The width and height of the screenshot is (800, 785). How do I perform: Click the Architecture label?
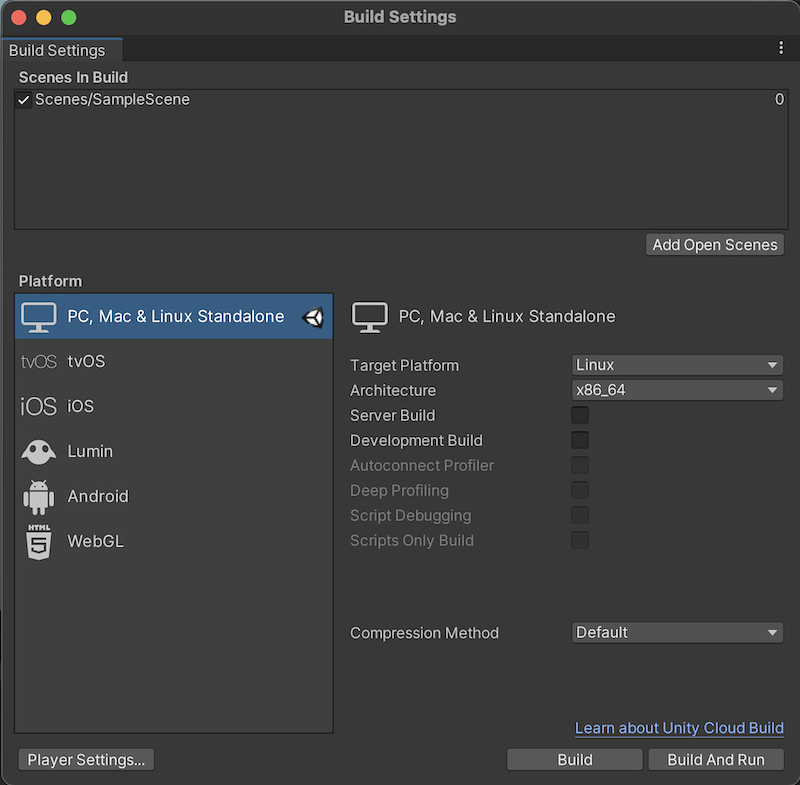(393, 391)
